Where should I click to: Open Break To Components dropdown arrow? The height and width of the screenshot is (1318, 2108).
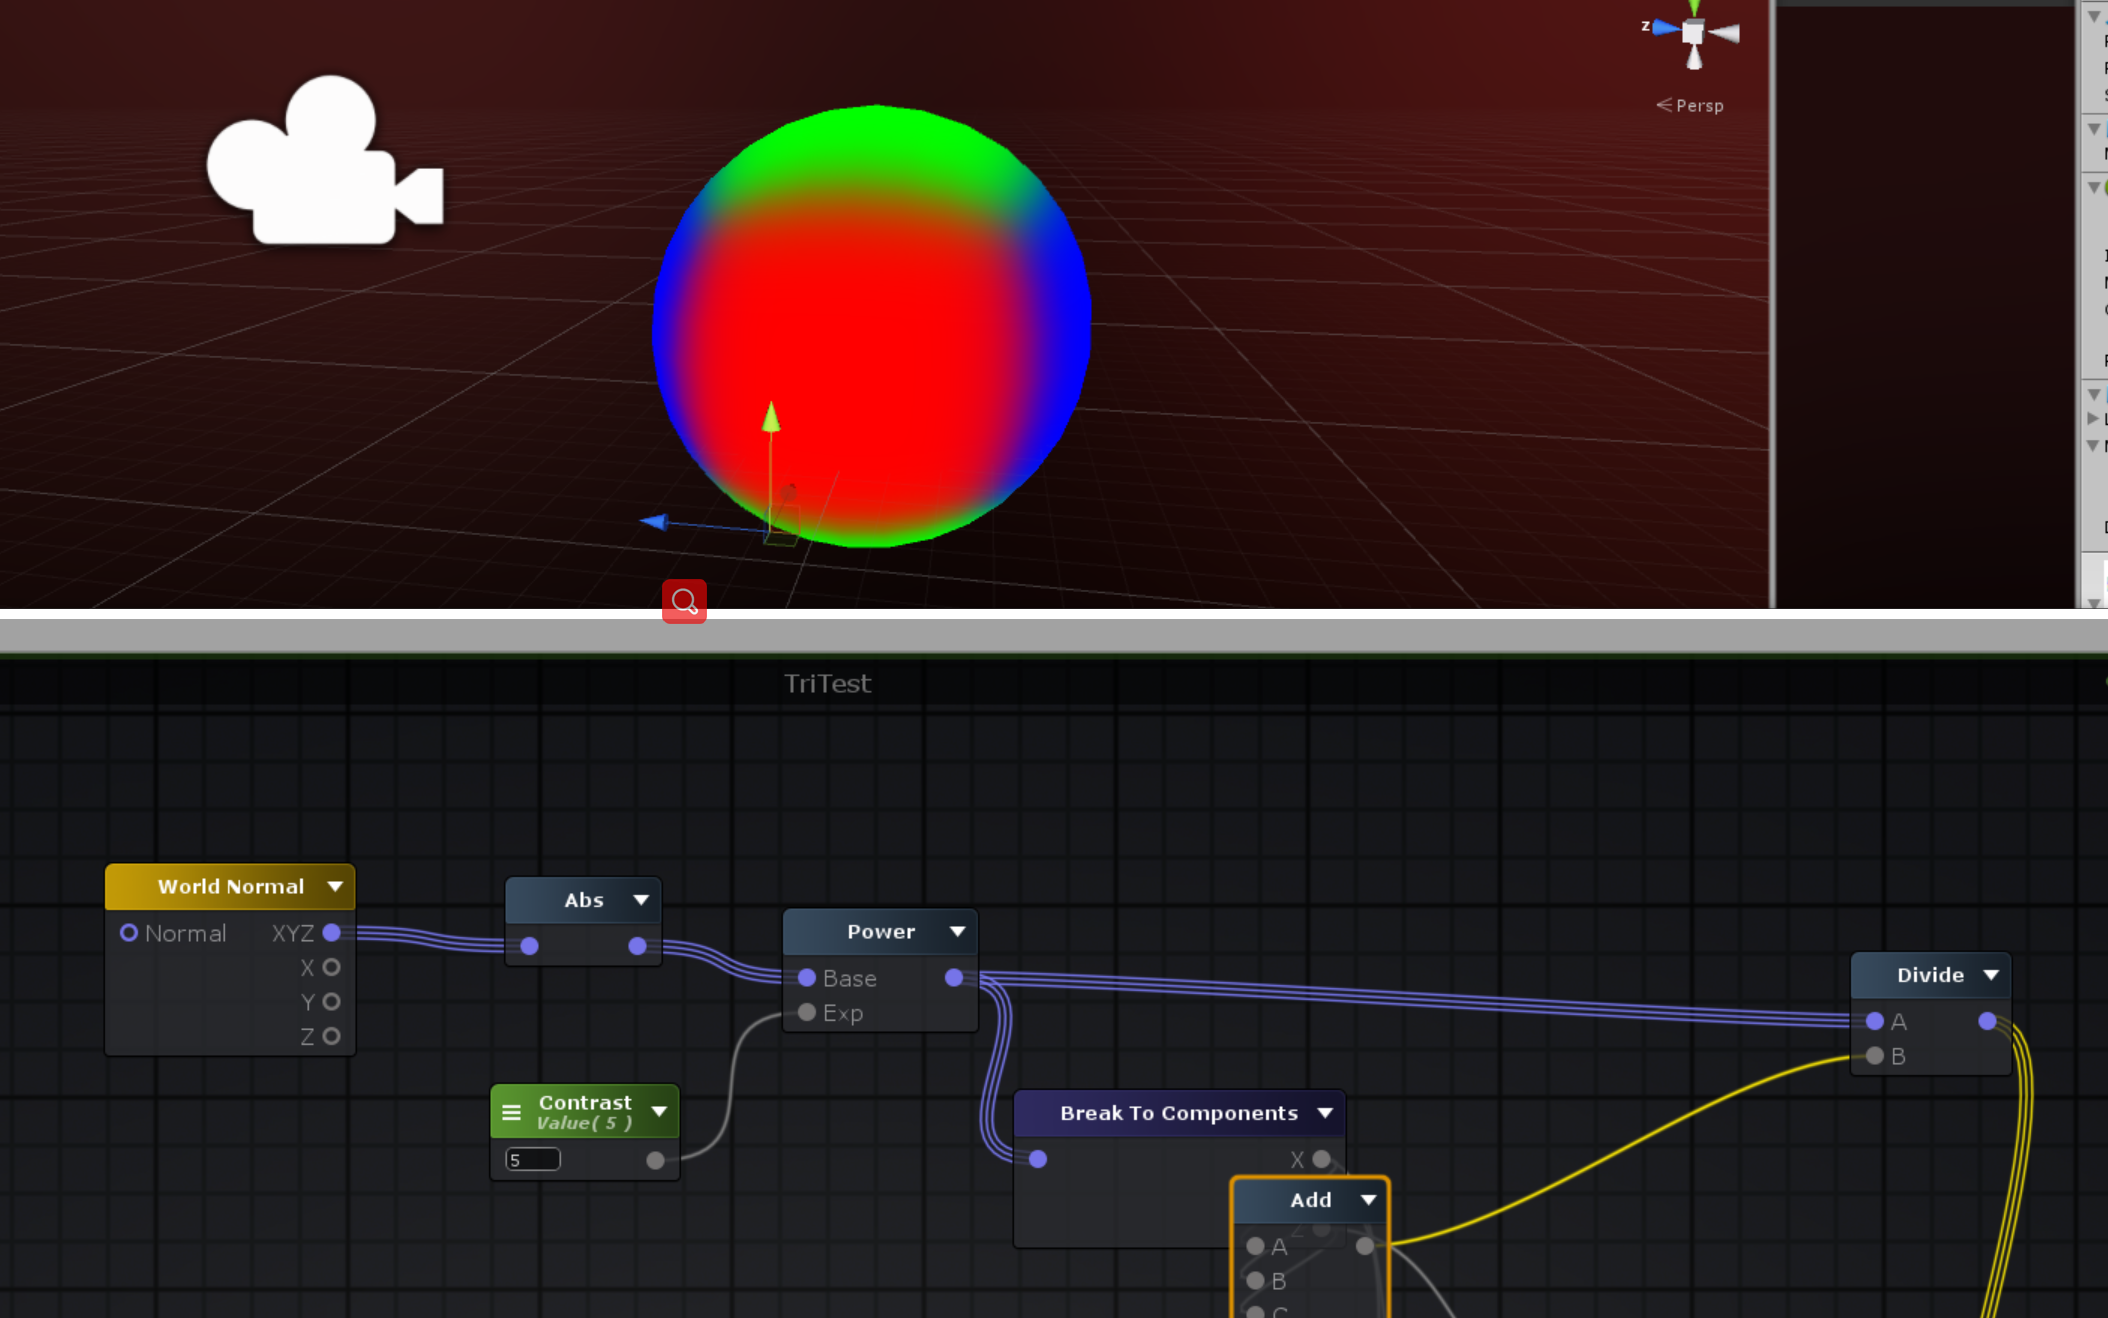tap(1325, 1113)
